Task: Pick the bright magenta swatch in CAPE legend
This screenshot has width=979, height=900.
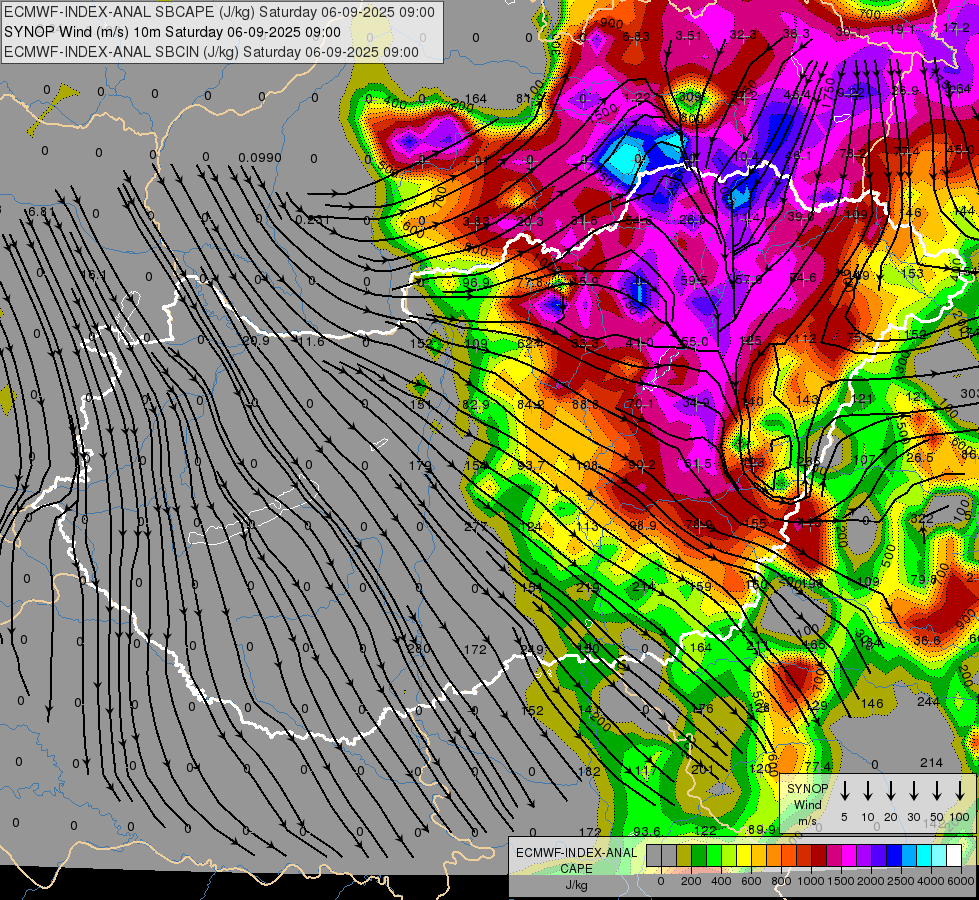Action: coord(849,856)
